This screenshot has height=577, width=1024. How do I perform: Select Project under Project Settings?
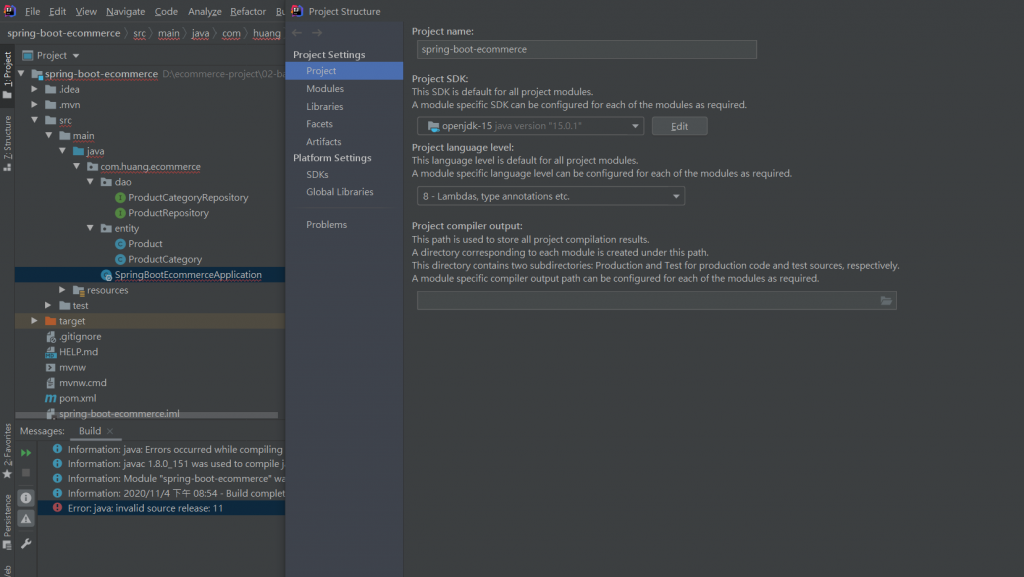pyautogui.click(x=344, y=71)
